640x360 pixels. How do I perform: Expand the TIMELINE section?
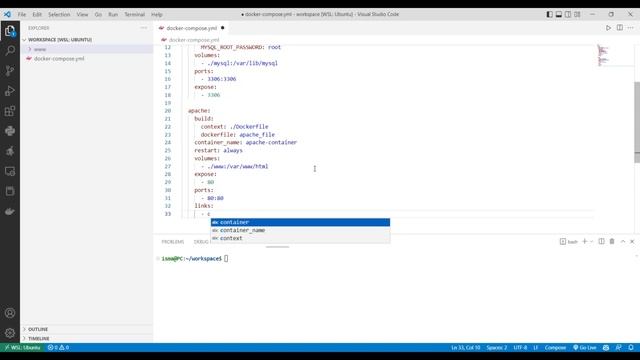point(39,338)
